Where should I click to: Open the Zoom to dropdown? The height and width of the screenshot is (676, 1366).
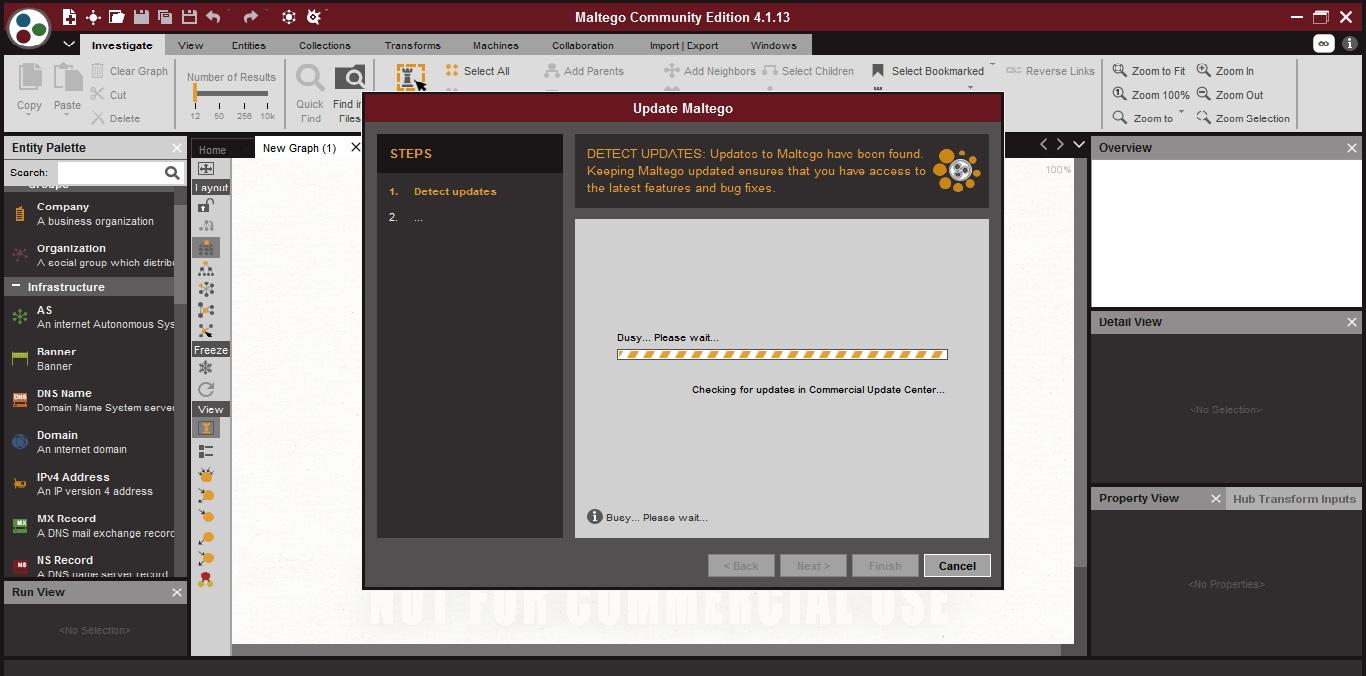pos(1182,114)
